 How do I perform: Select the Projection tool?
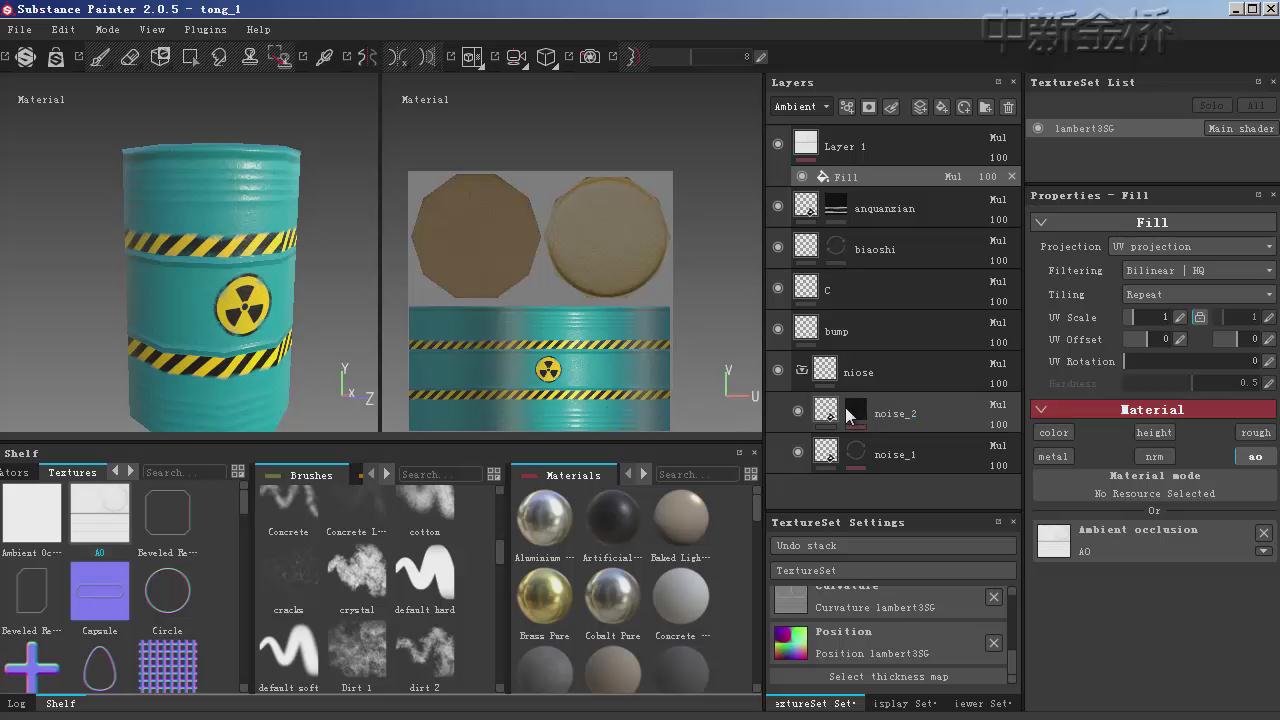tap(160, 57)
